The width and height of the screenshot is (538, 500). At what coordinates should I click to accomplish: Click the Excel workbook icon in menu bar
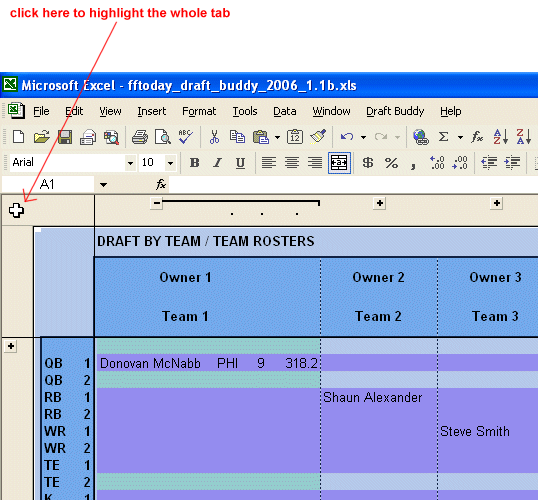click(x=16, y=111)
